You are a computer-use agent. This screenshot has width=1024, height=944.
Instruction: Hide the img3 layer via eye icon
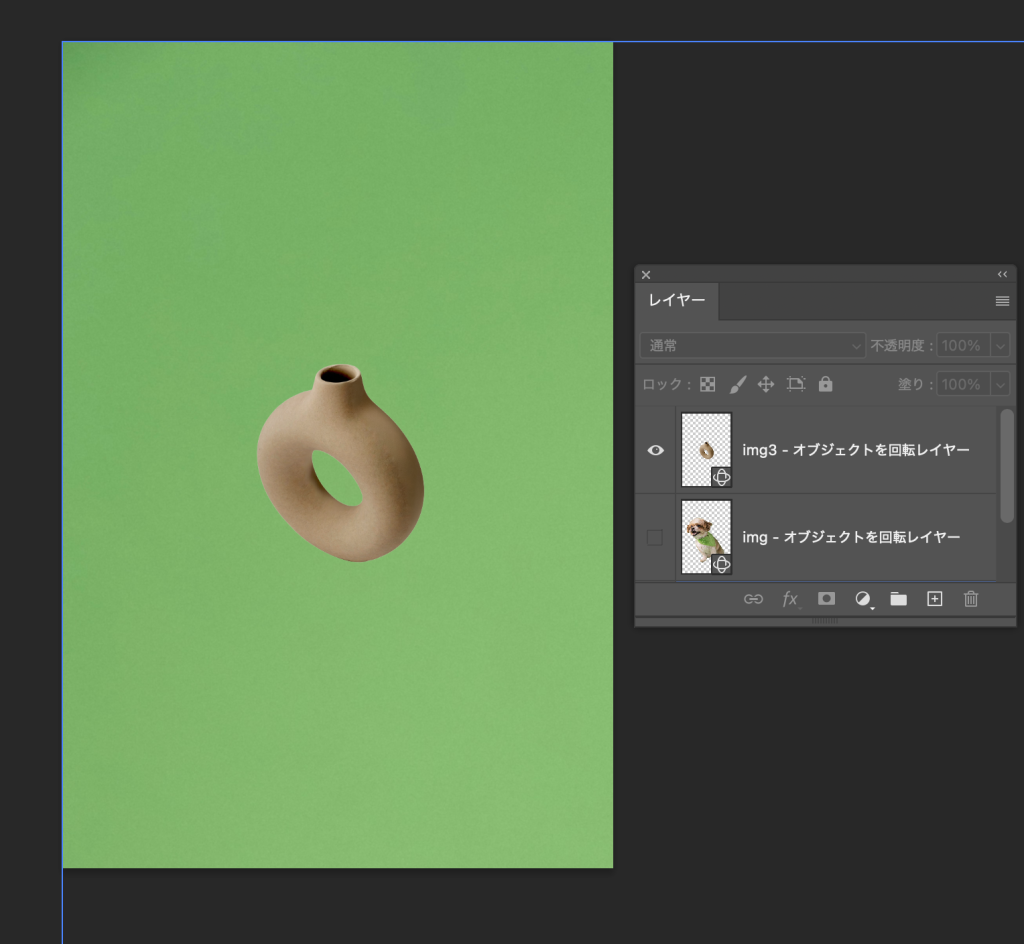(x=655, y=450)
